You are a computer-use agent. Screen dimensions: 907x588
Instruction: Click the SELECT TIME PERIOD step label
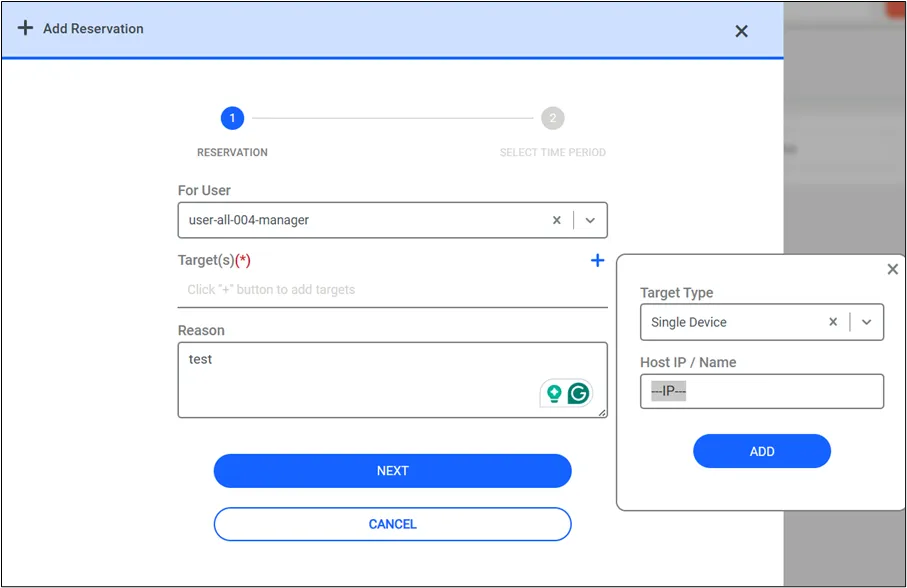553,153
